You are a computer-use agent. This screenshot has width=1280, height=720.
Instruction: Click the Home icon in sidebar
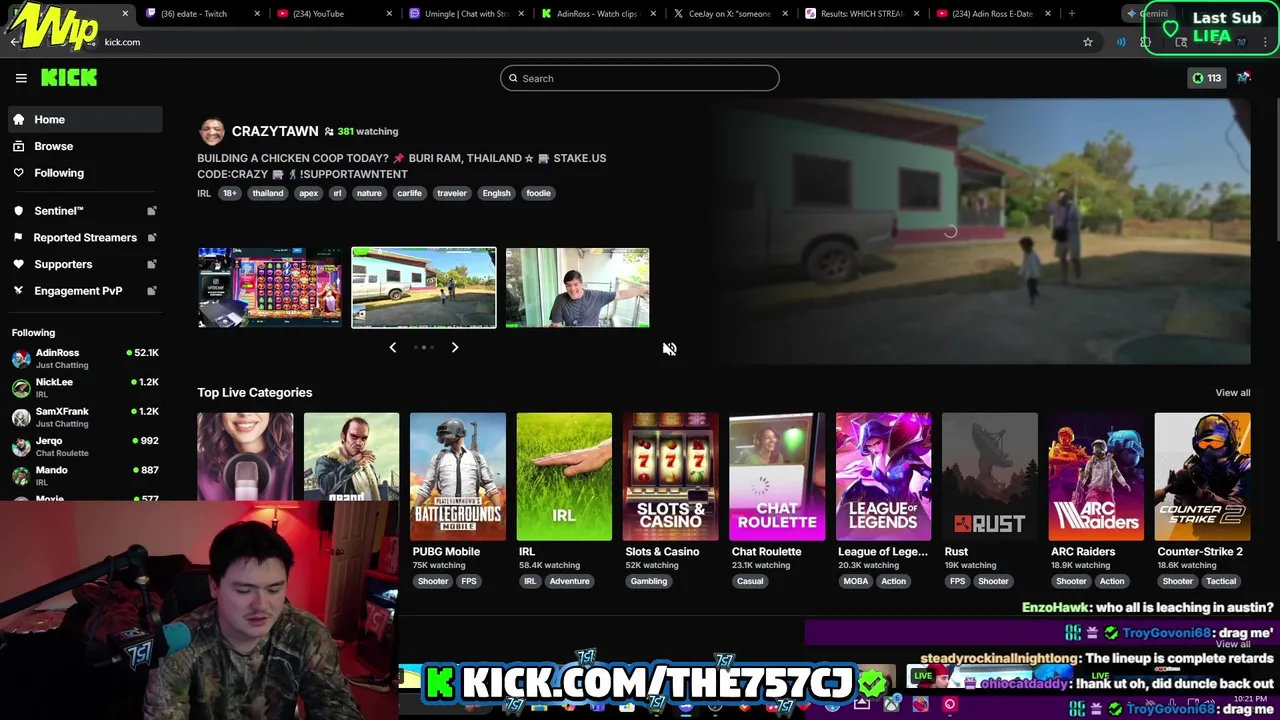pyautogui.click(x=18, y=119)
